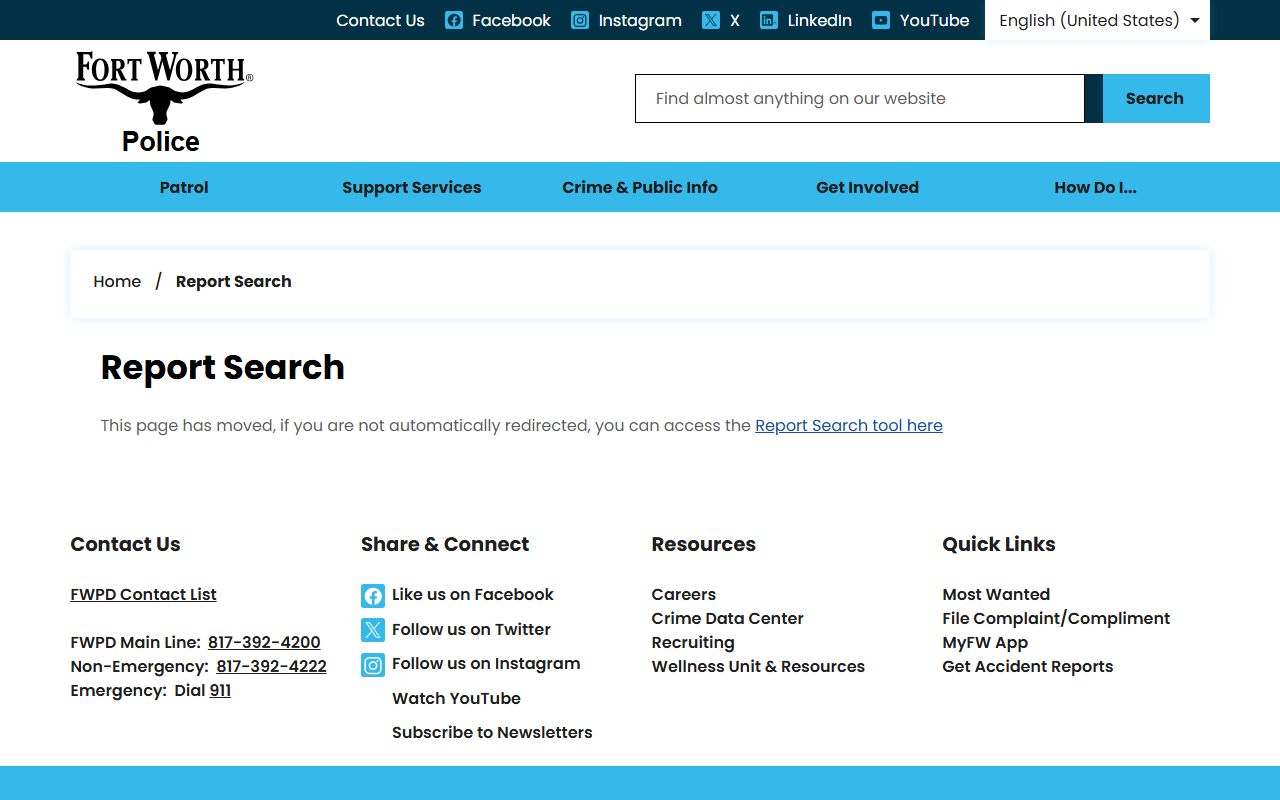
Task: Open YouTube icon in top bar
Action: click(x=881, y=20)
